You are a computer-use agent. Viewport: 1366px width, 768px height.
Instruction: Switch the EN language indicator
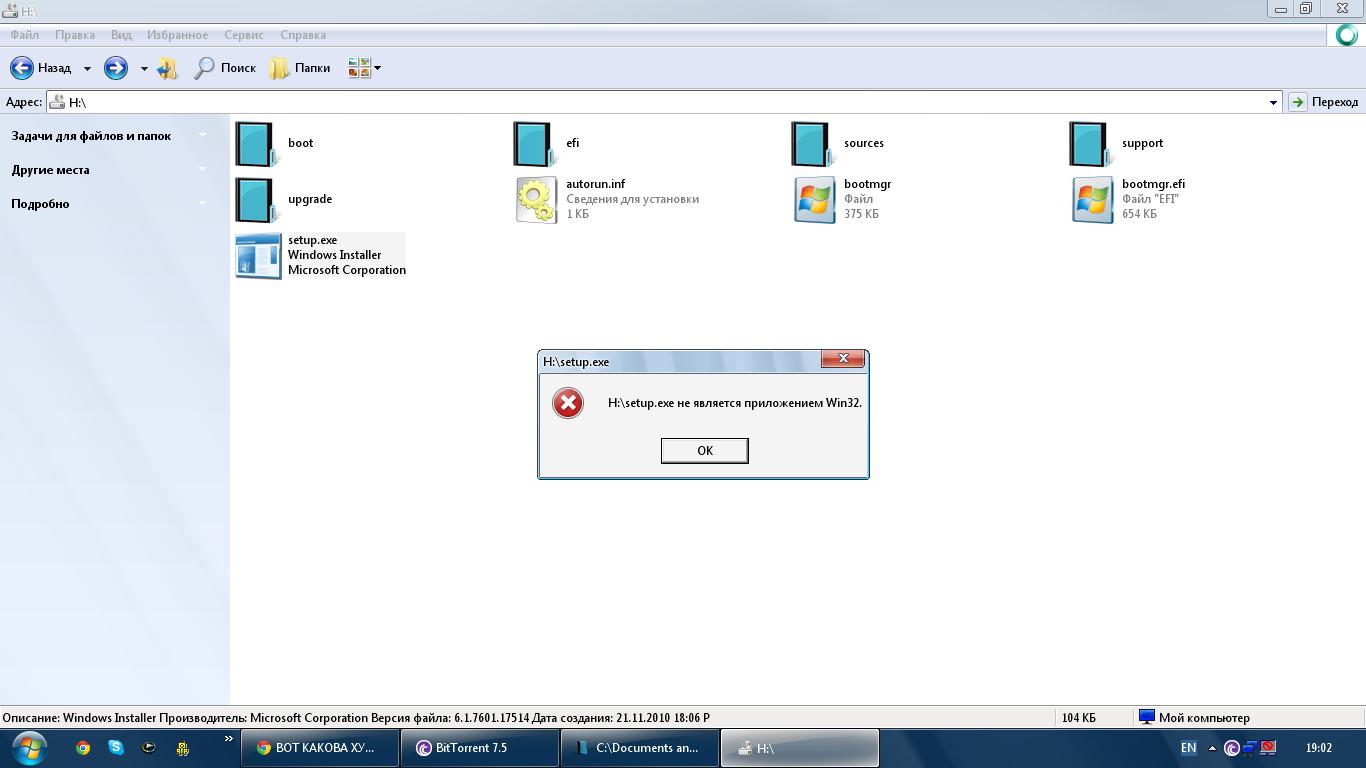(1188, 748)
